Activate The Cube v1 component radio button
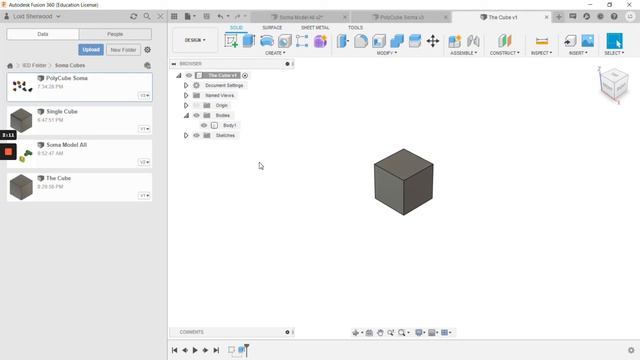 [245, 76]
